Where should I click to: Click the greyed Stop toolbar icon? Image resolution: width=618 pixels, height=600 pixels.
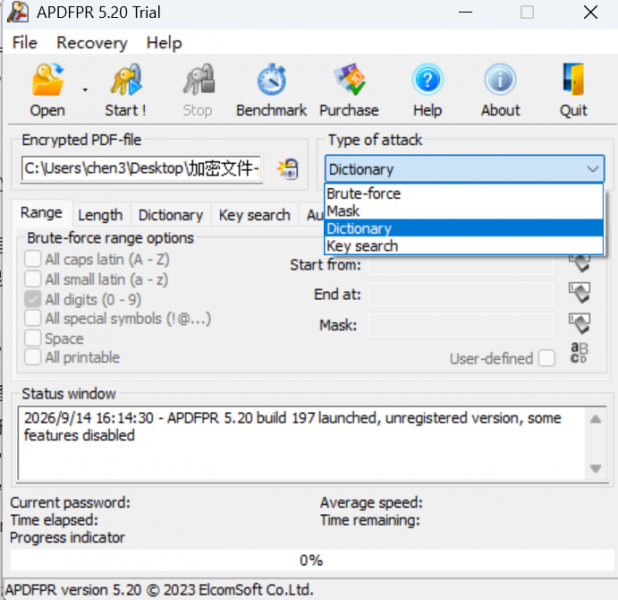[198, 81]
